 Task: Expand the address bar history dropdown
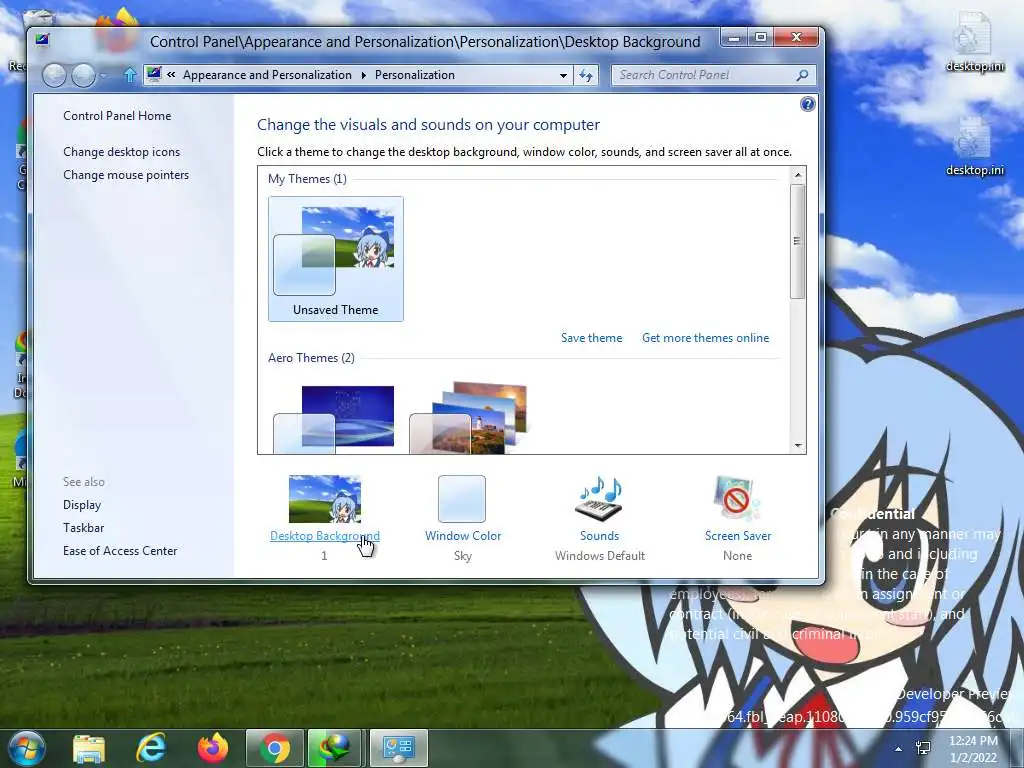coord(563,76)
